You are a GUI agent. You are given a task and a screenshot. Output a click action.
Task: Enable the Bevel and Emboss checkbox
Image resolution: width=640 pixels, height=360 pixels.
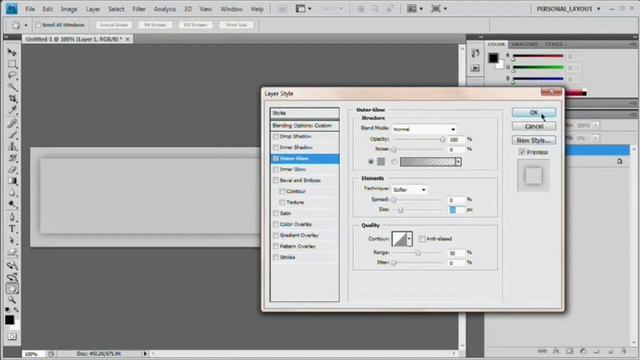click(276, 180)
